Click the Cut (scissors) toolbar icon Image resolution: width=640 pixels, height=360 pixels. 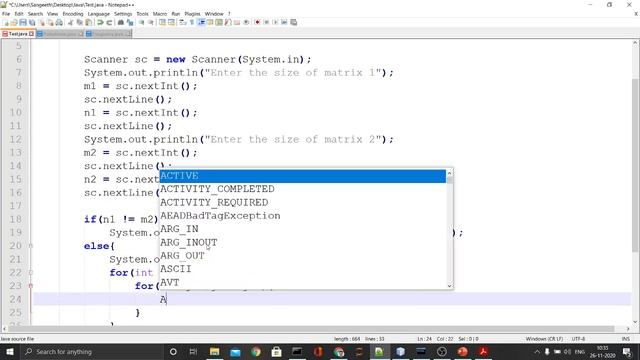70,22
